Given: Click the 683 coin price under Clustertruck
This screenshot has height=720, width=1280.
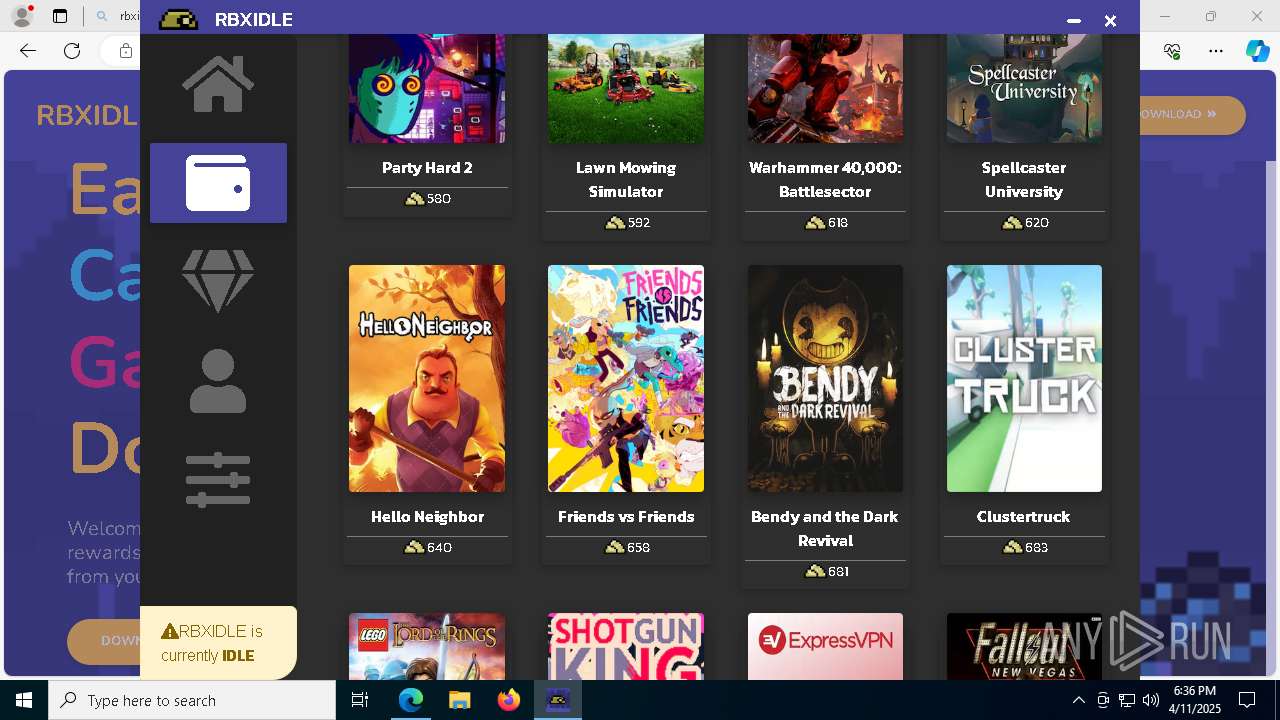Looking at the screenshot, I should (x=1025, y=547).
